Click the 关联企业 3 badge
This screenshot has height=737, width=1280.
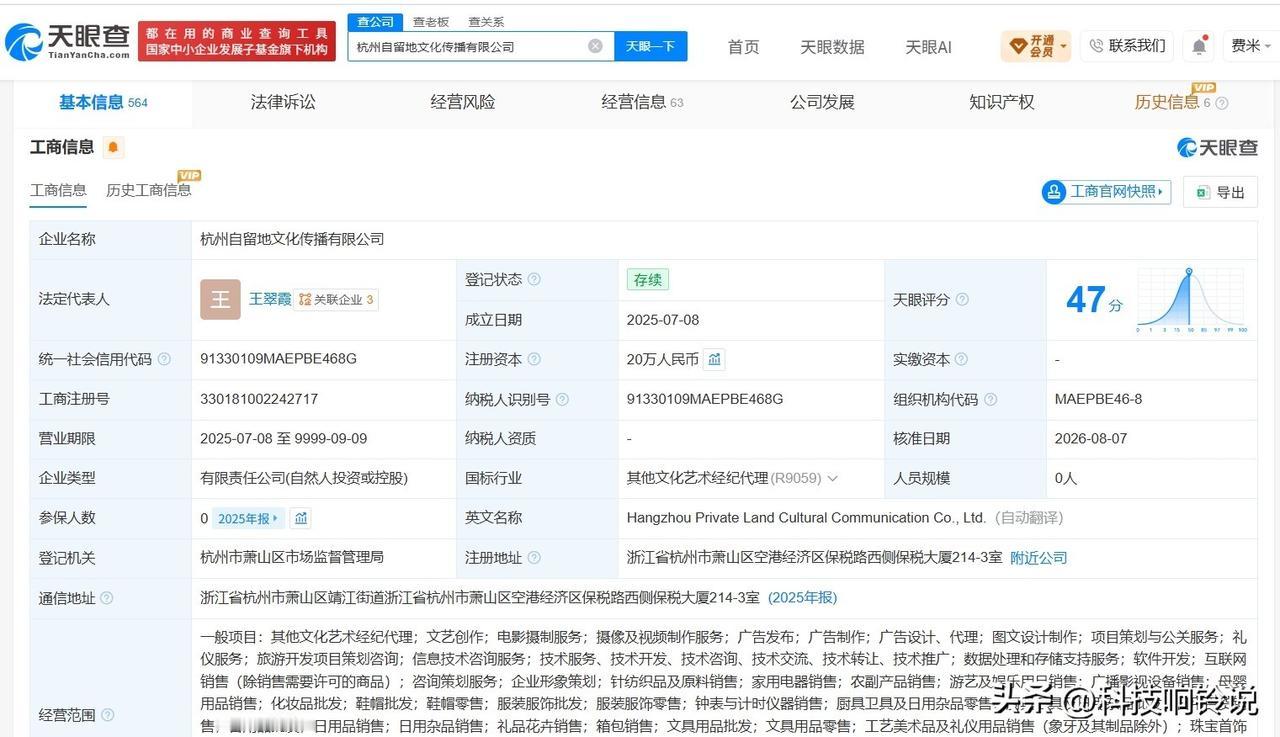click(x=336, y=299)
